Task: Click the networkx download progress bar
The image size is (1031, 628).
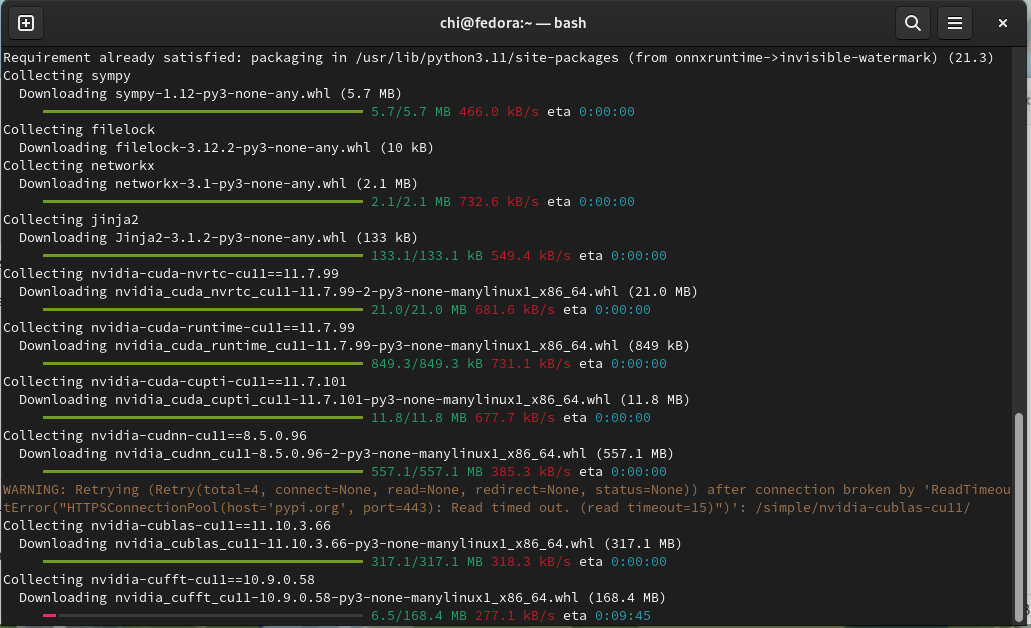Action: pyautogui.click(x=203, y=202)
